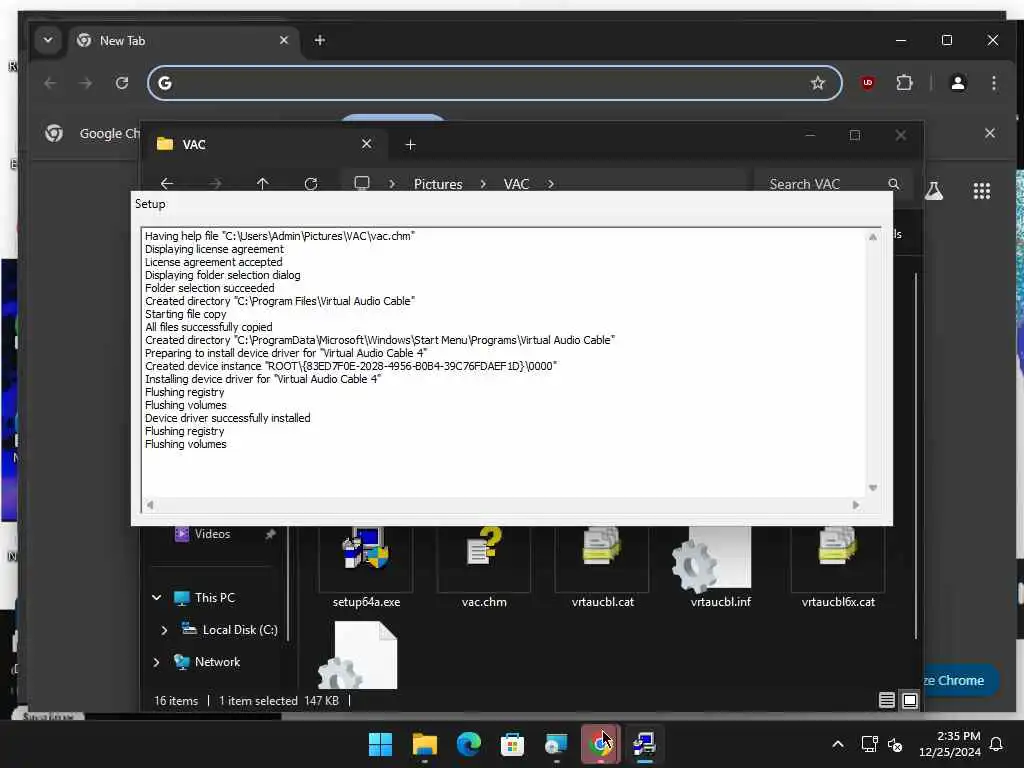1024x768 pixels.
Task: Open Chrome's three-dot menu
Action: (994, 83)
